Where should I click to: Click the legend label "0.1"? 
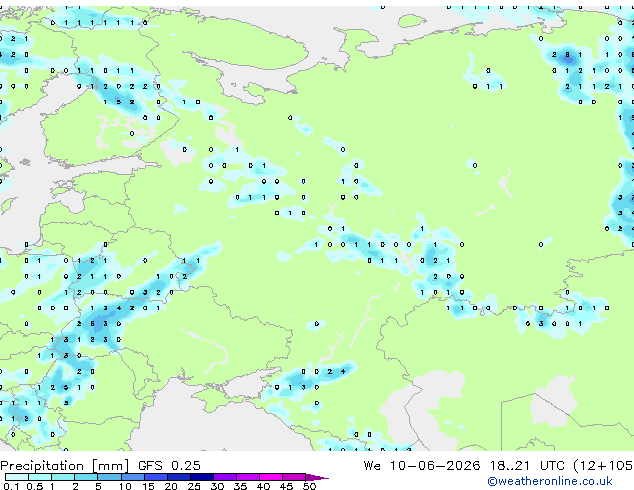tap(11, 486)
